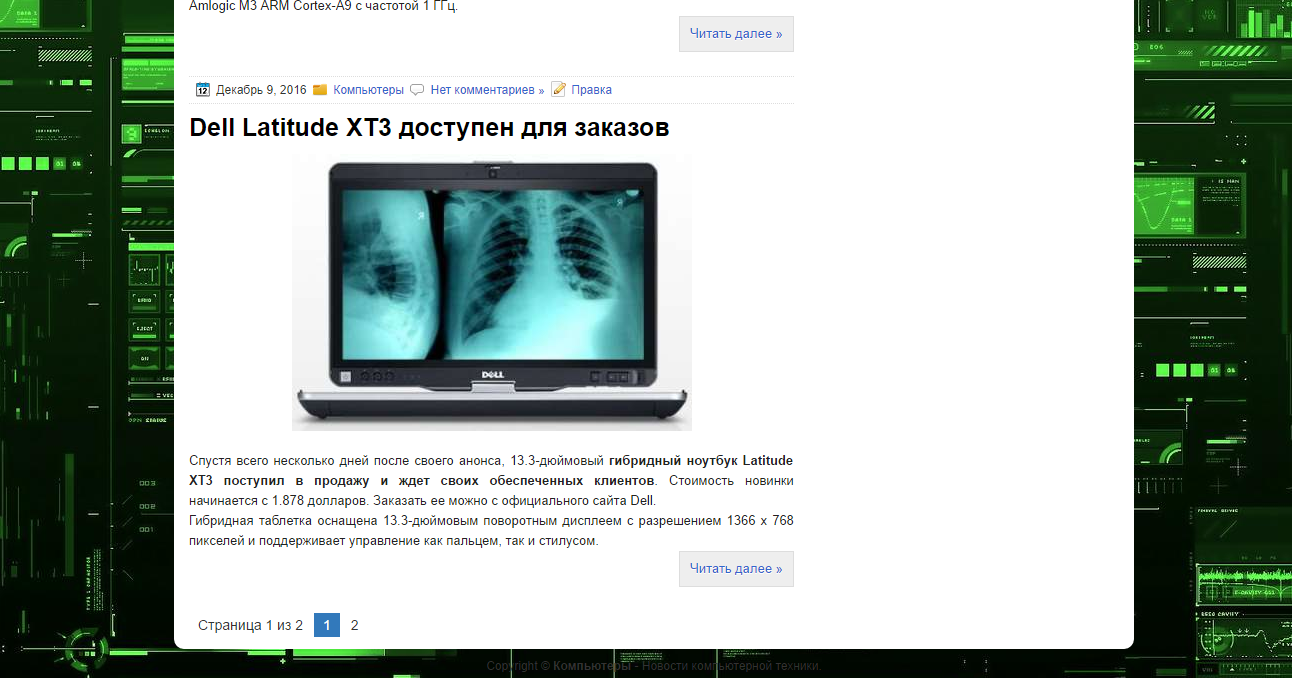Open the Dell Latitude XT3 доступен для заказов headline

click(429, 128)
